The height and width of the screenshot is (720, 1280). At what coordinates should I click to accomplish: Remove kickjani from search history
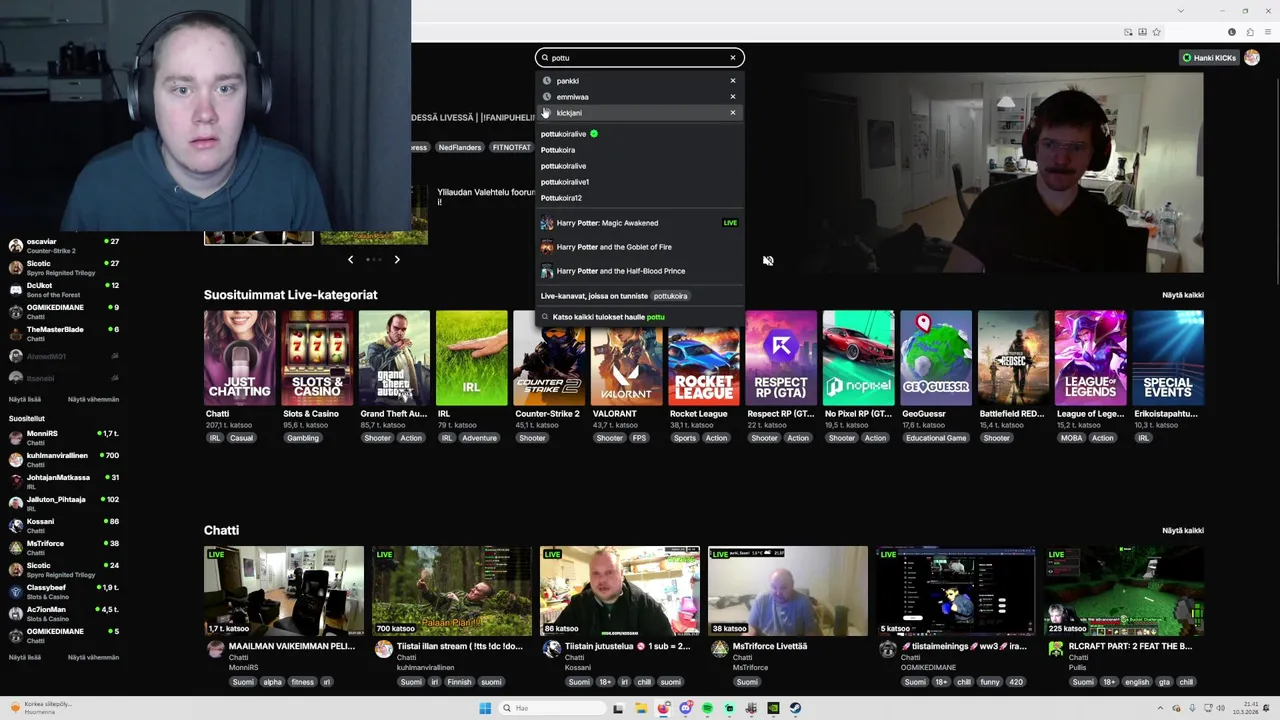732,113
